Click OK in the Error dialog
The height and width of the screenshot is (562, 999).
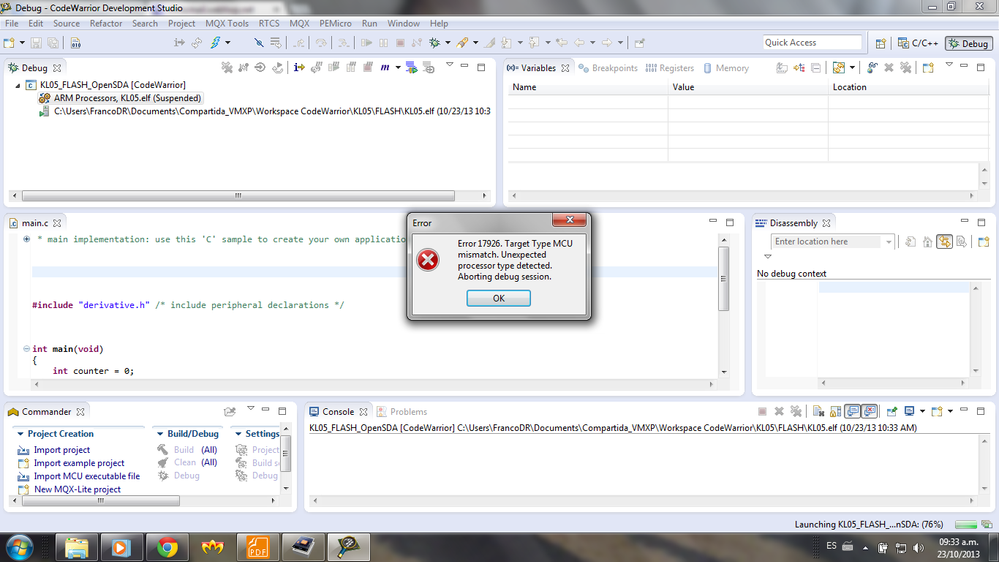pyautogui.click(x=498, y=298)
